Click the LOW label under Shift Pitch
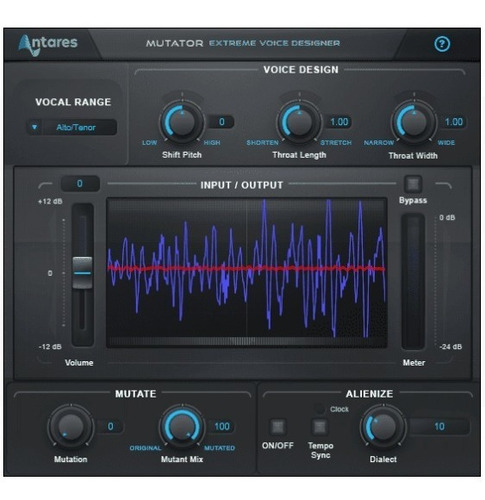 pos(149,143)
